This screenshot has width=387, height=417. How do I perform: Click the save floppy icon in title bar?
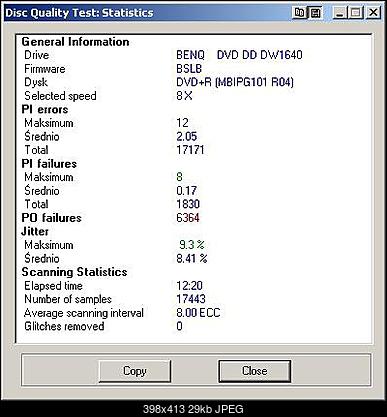coord(315,13)
